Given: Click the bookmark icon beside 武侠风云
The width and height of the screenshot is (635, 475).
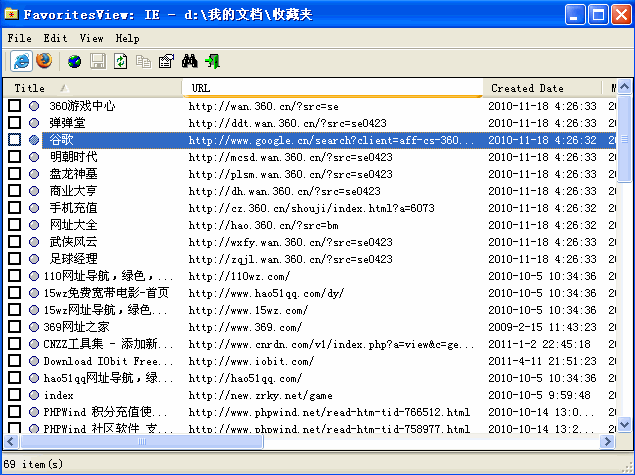Looking at the screenshot, I should tap(34, 242).
